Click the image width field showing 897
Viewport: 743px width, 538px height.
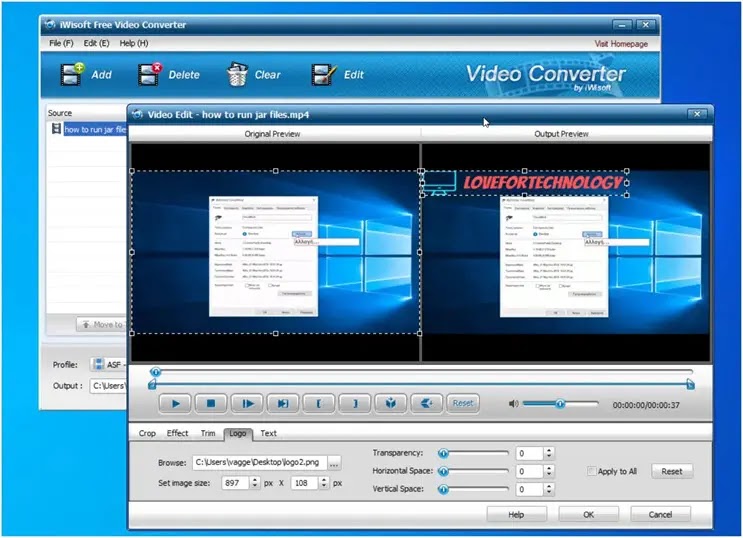[x=235, y=483]
